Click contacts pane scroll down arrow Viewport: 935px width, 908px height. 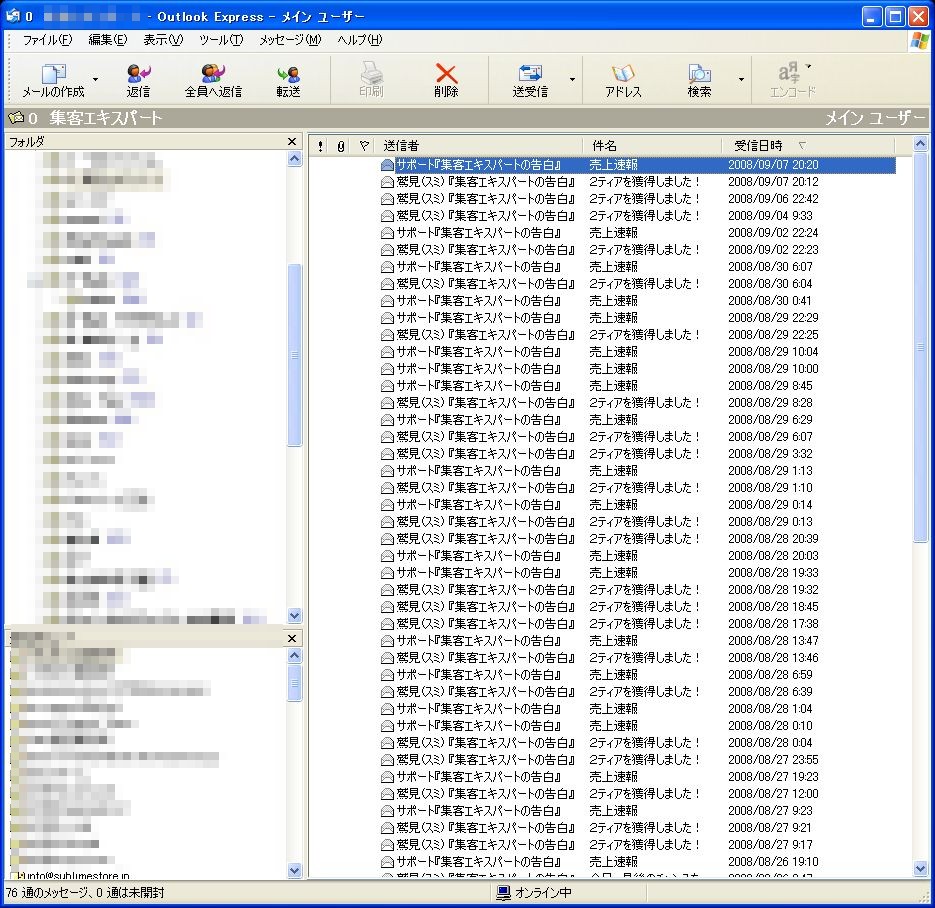coord(295,870)
